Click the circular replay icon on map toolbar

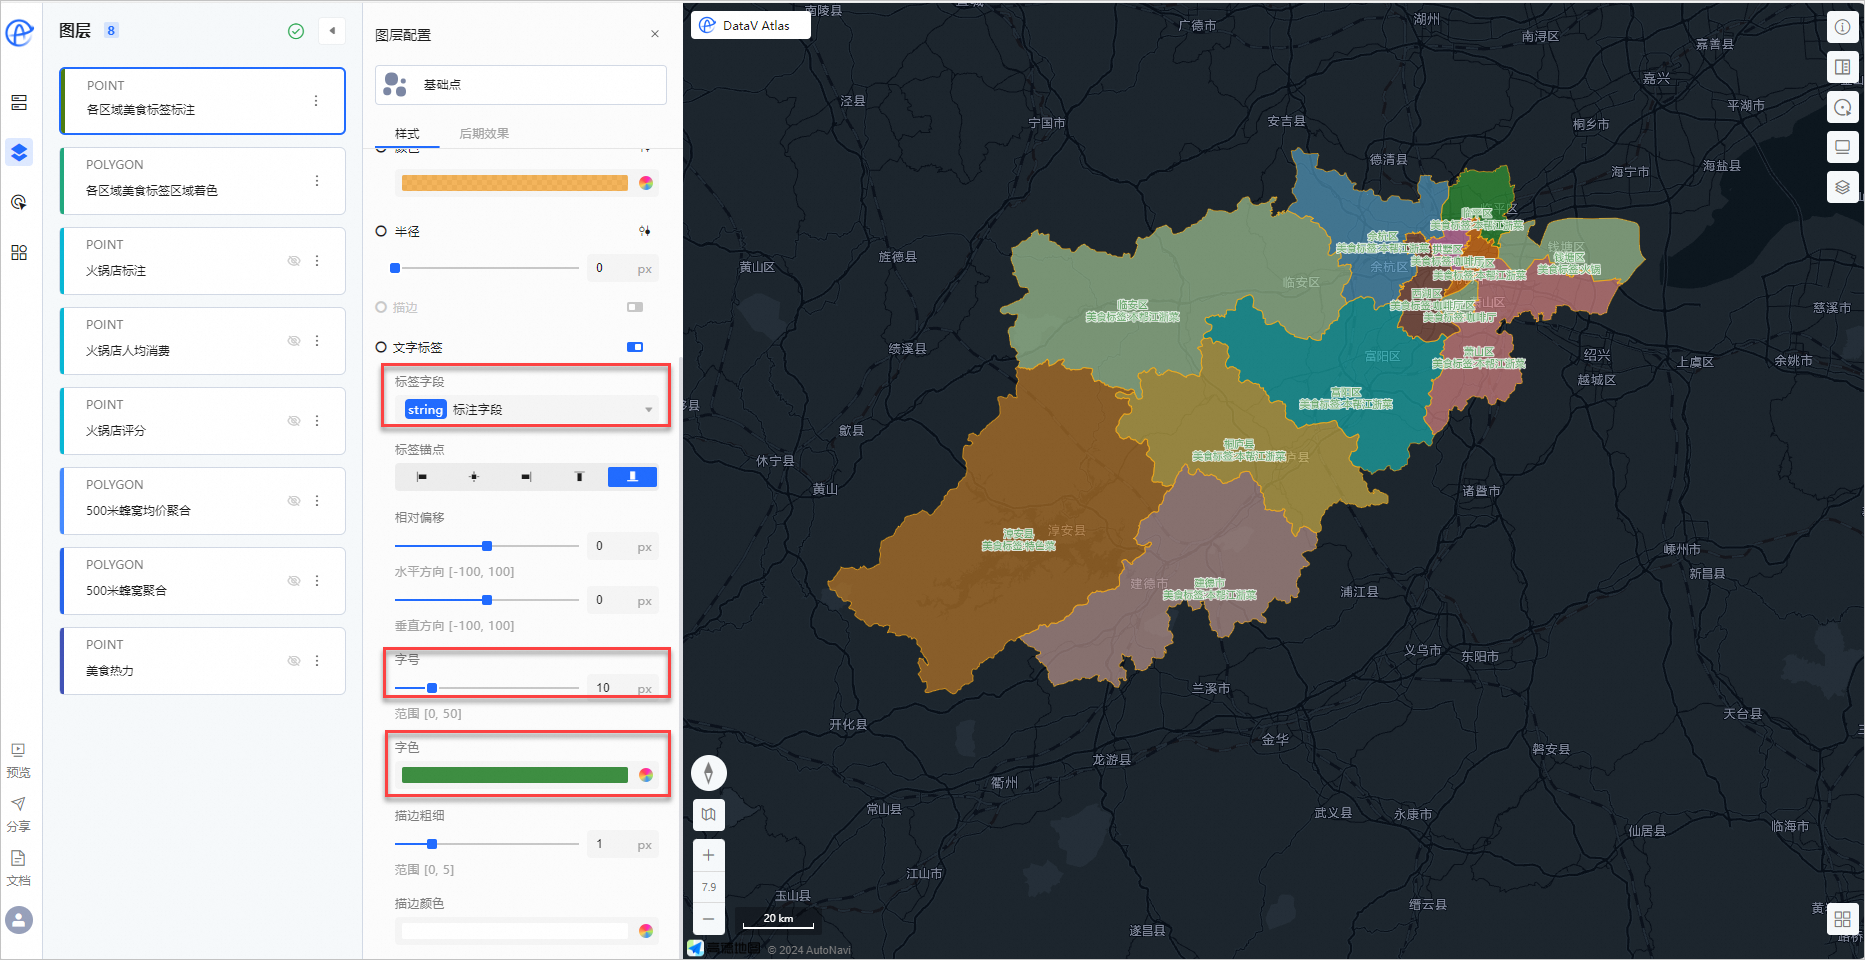[x=1842, y=107]
